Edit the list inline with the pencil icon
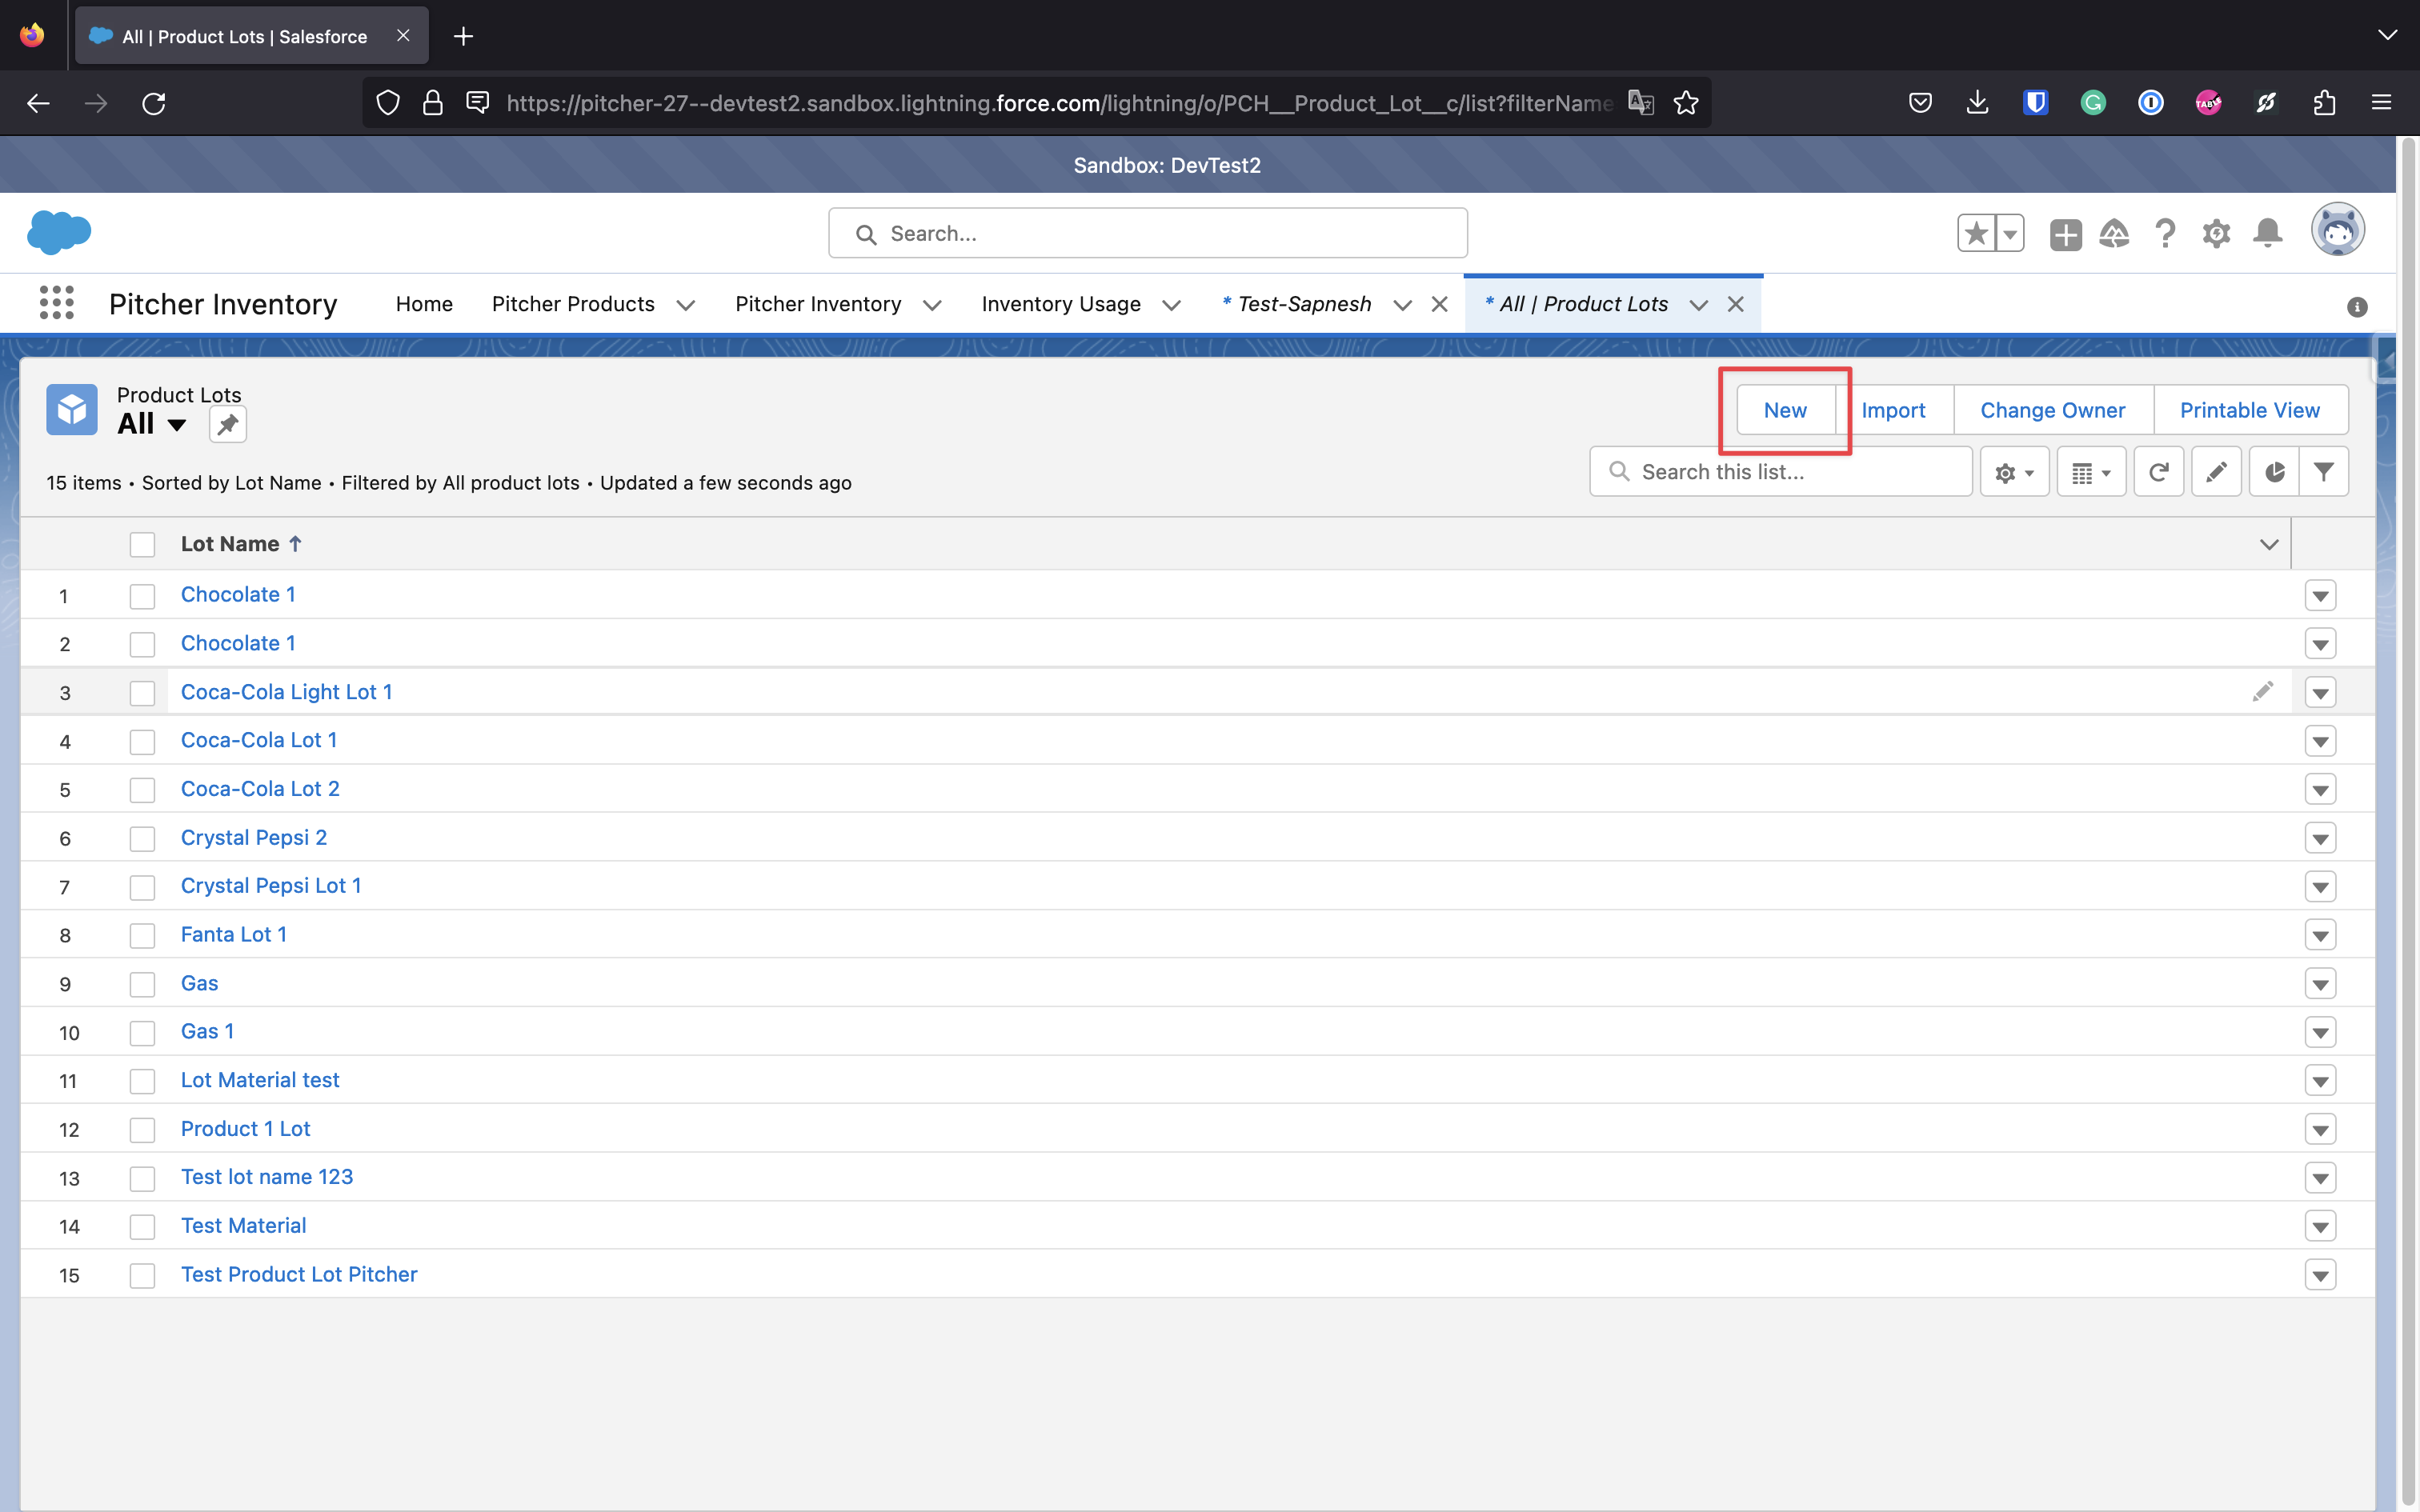 tap(2216, 472)
